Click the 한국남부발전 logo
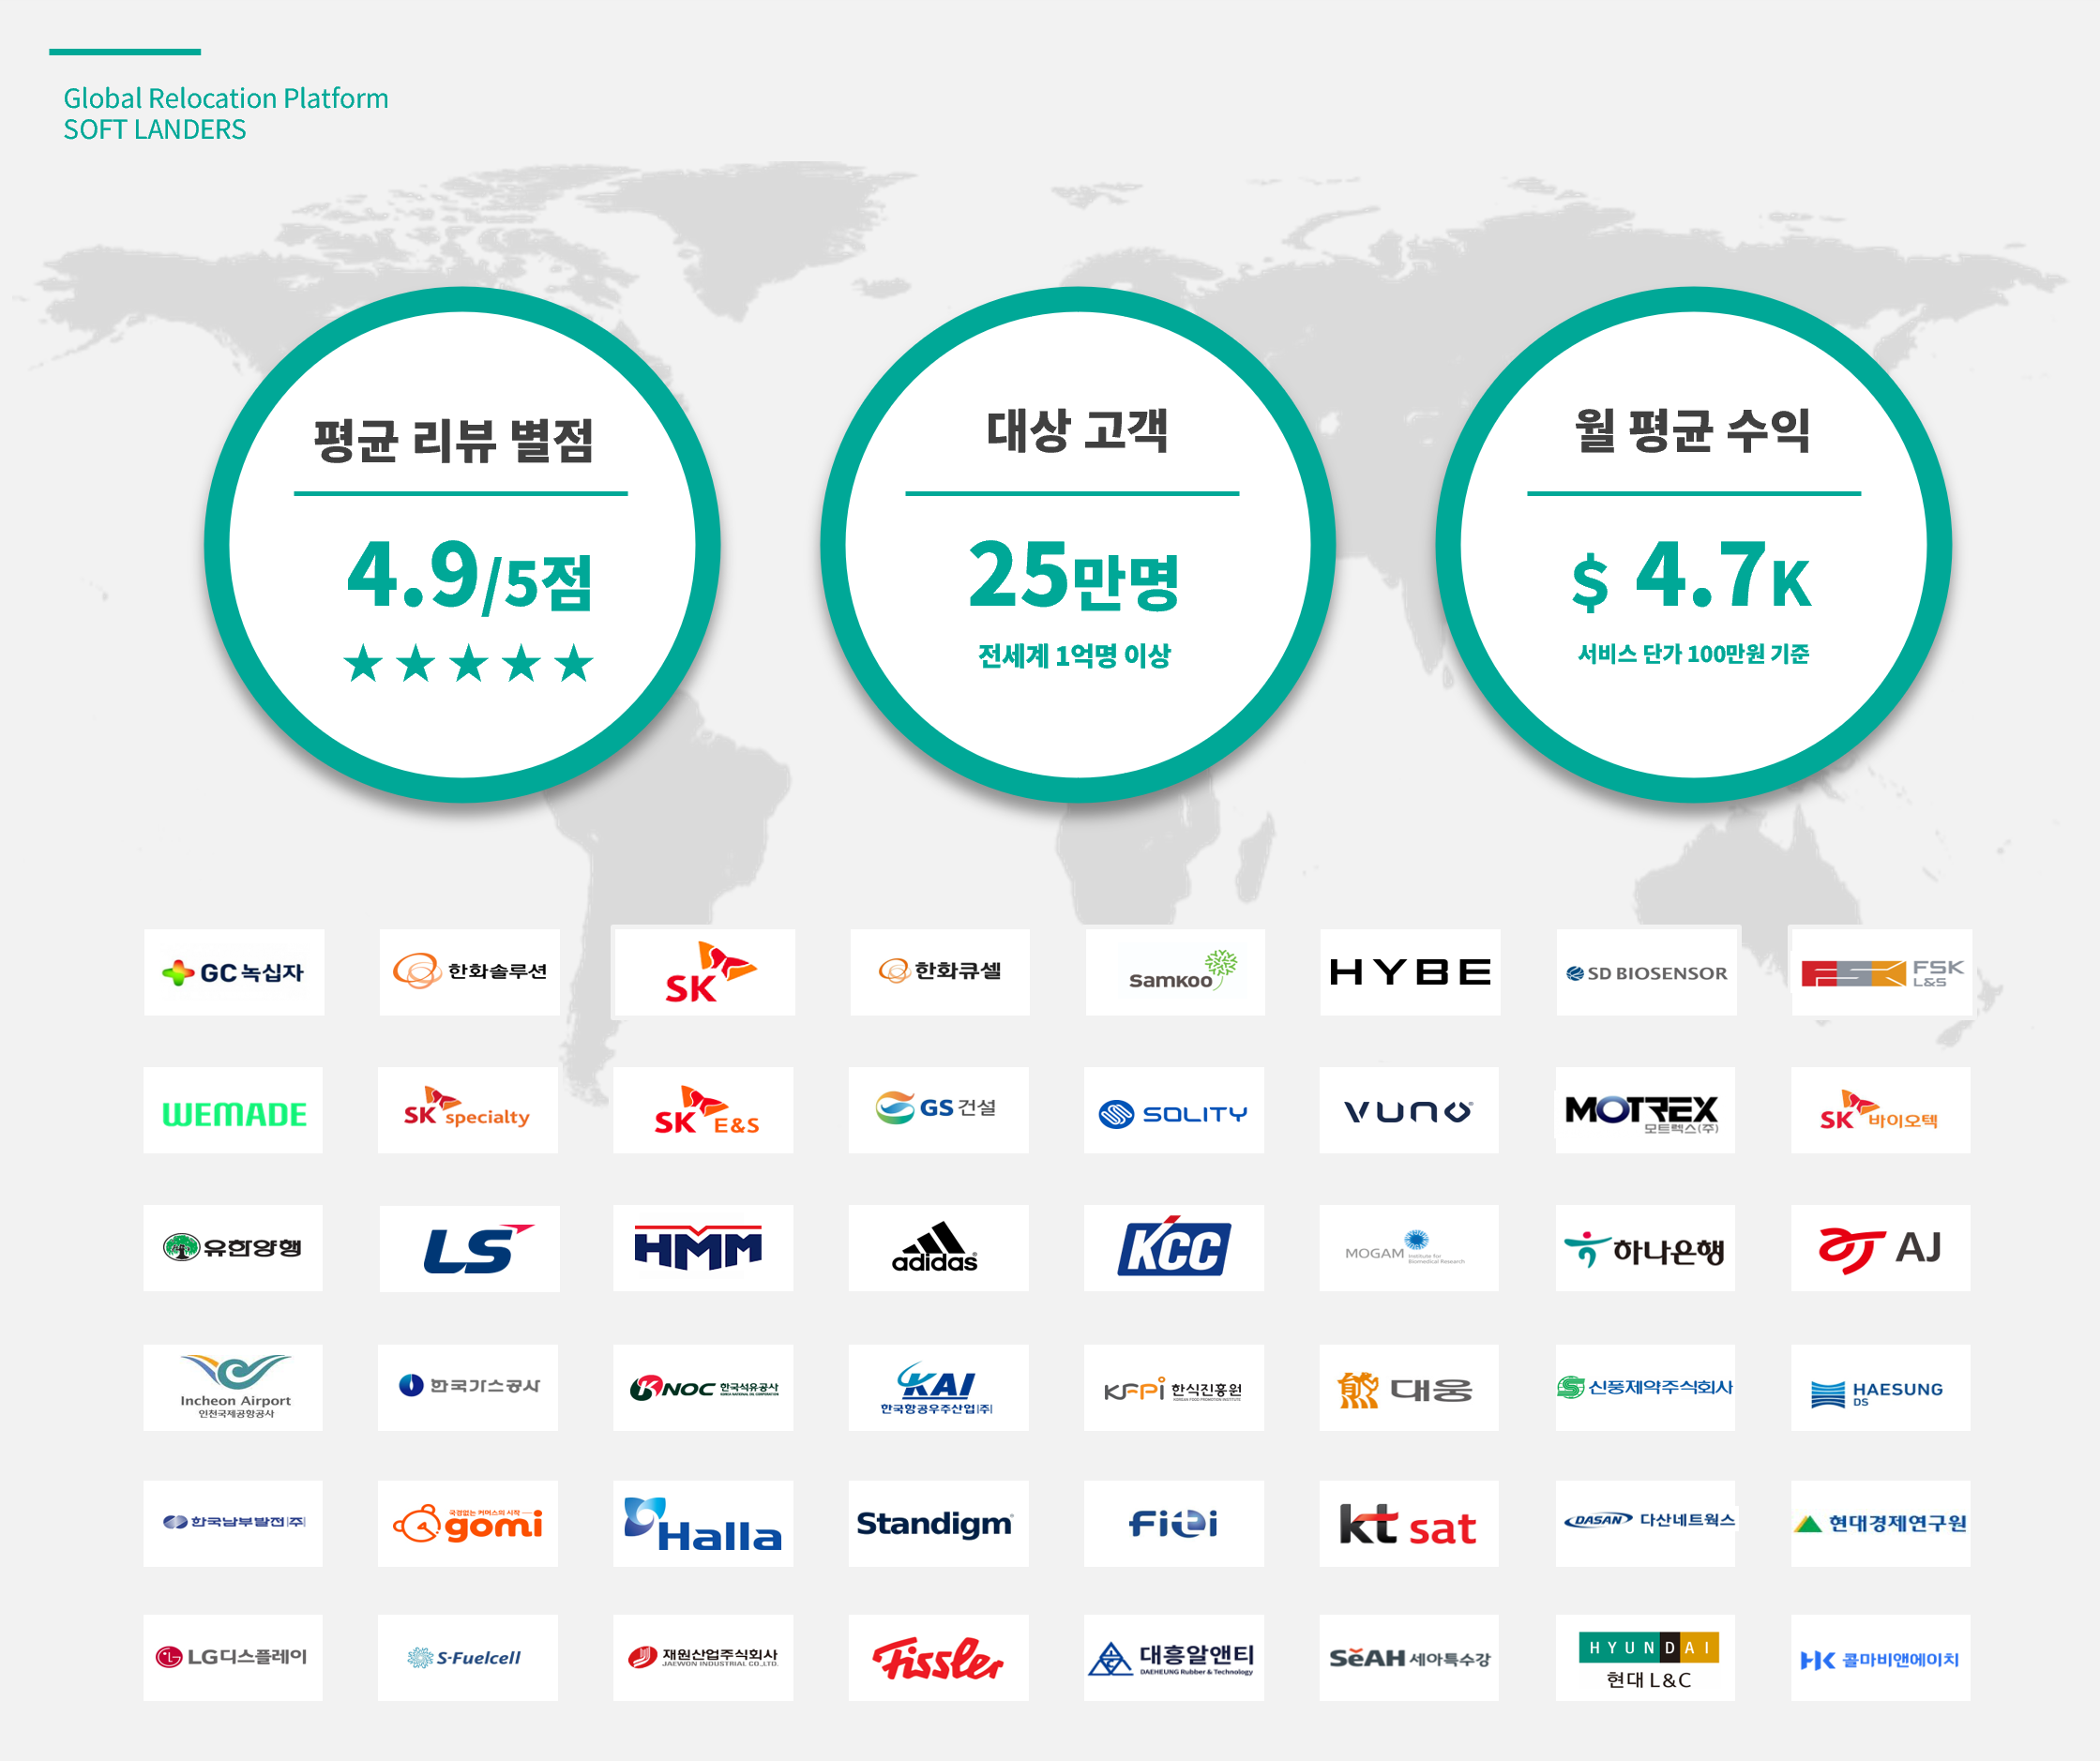 233,1523
